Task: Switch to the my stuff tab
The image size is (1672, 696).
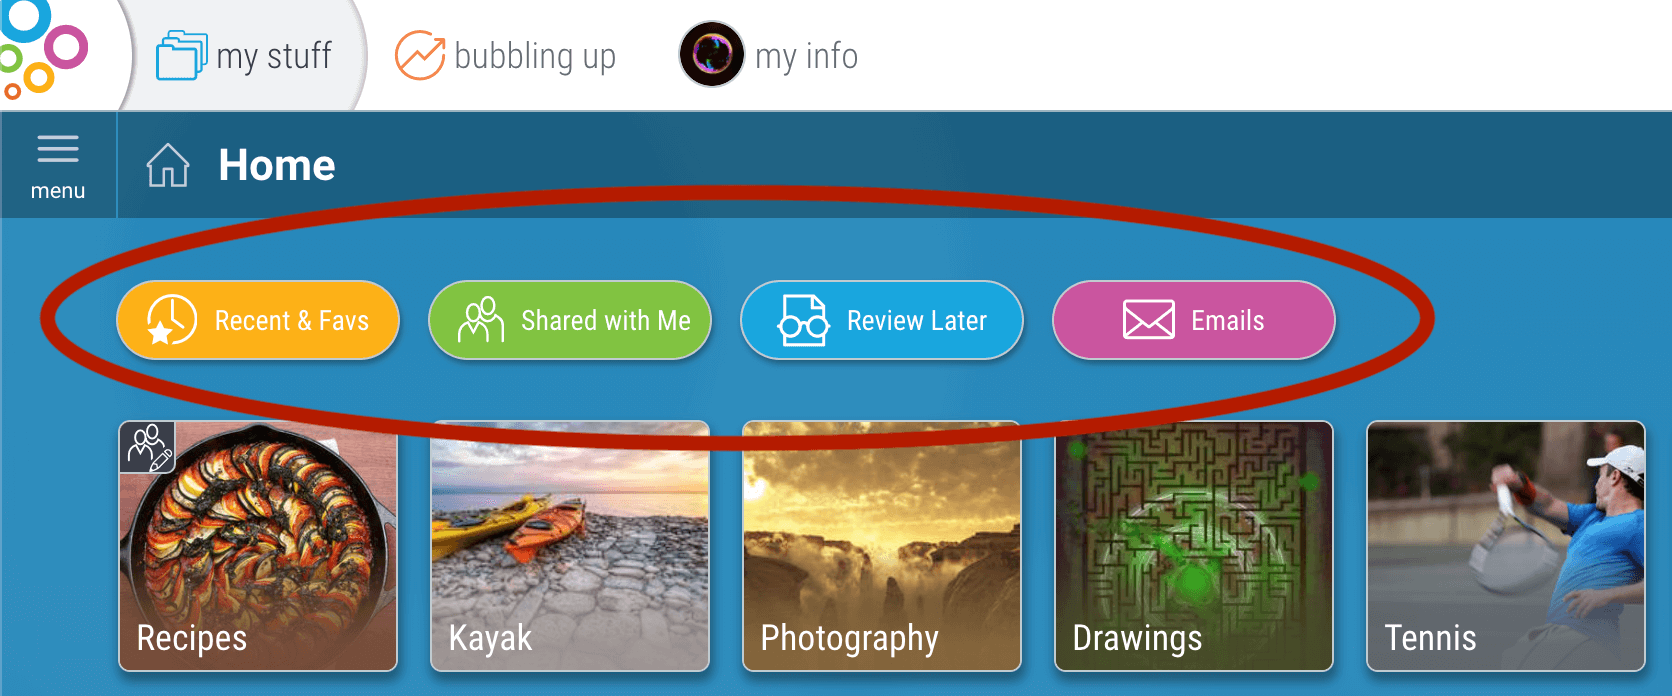Action: pos(244,56)
